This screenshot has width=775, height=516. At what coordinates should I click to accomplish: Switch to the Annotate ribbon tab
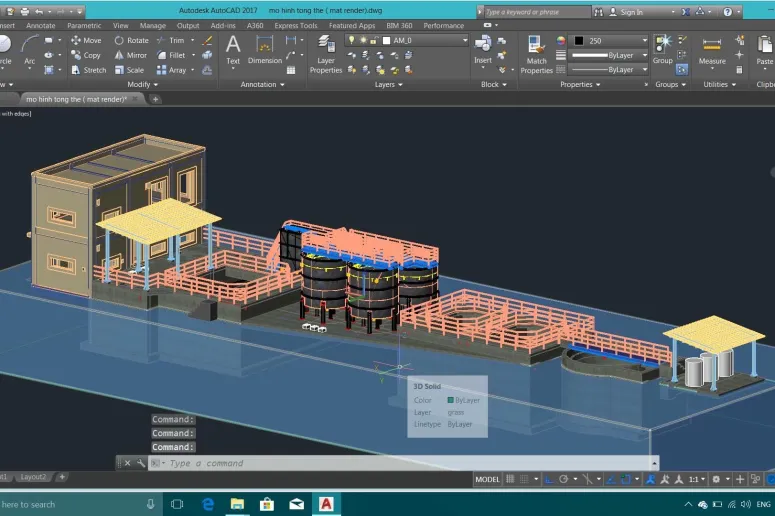click(41, 26)
